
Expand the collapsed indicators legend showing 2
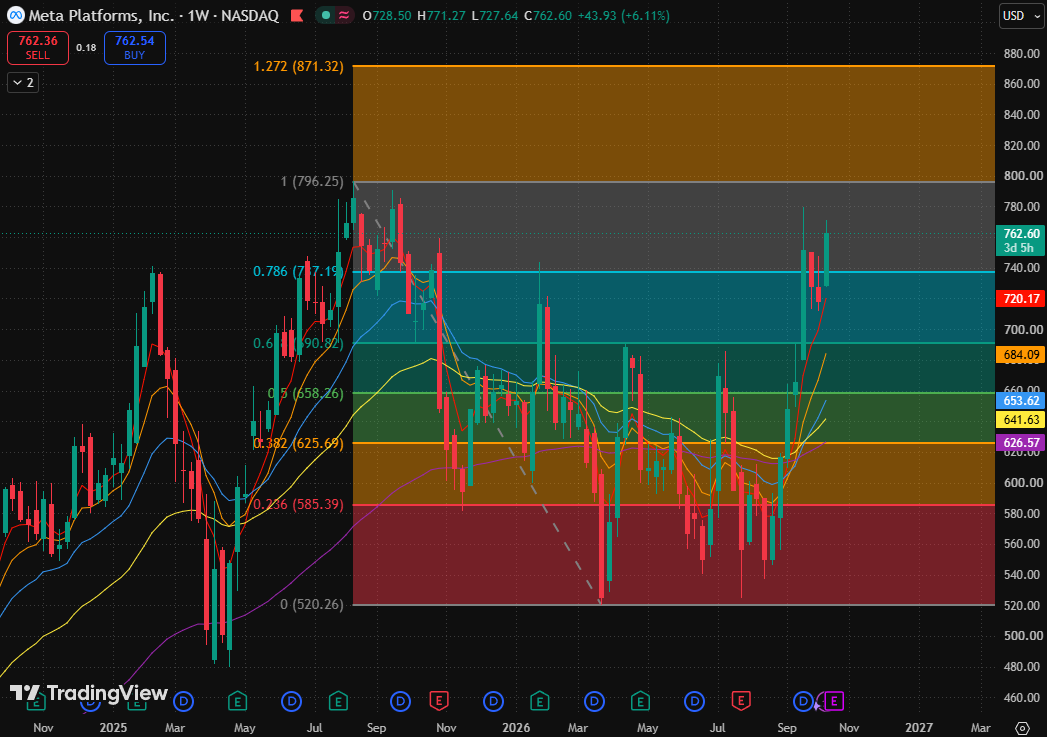click(23, 83)
